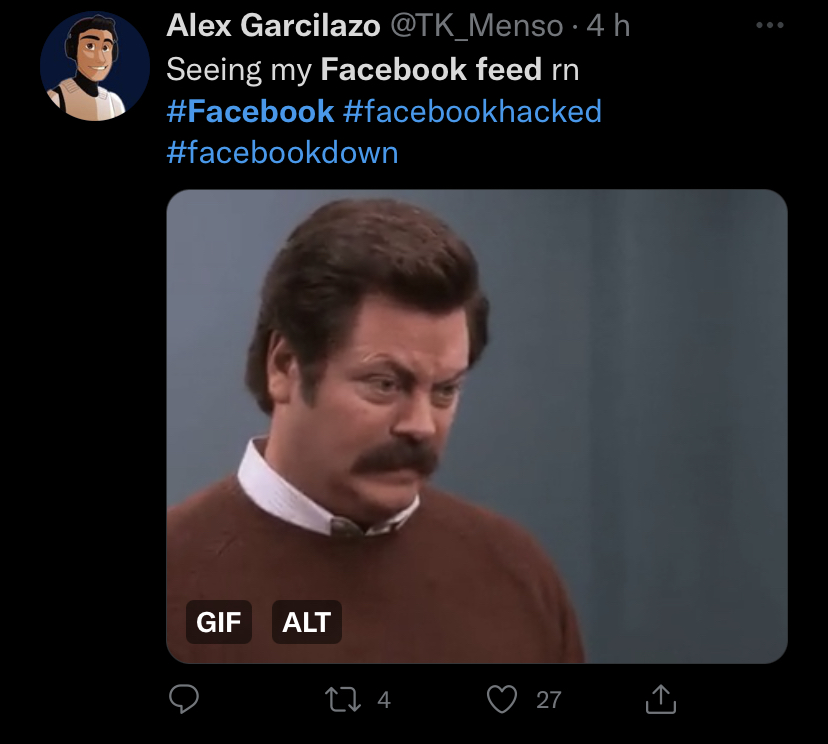Click the 'rn' text ending the tweet line
This screenshot has width=828, height=744.
pos(565,69)
